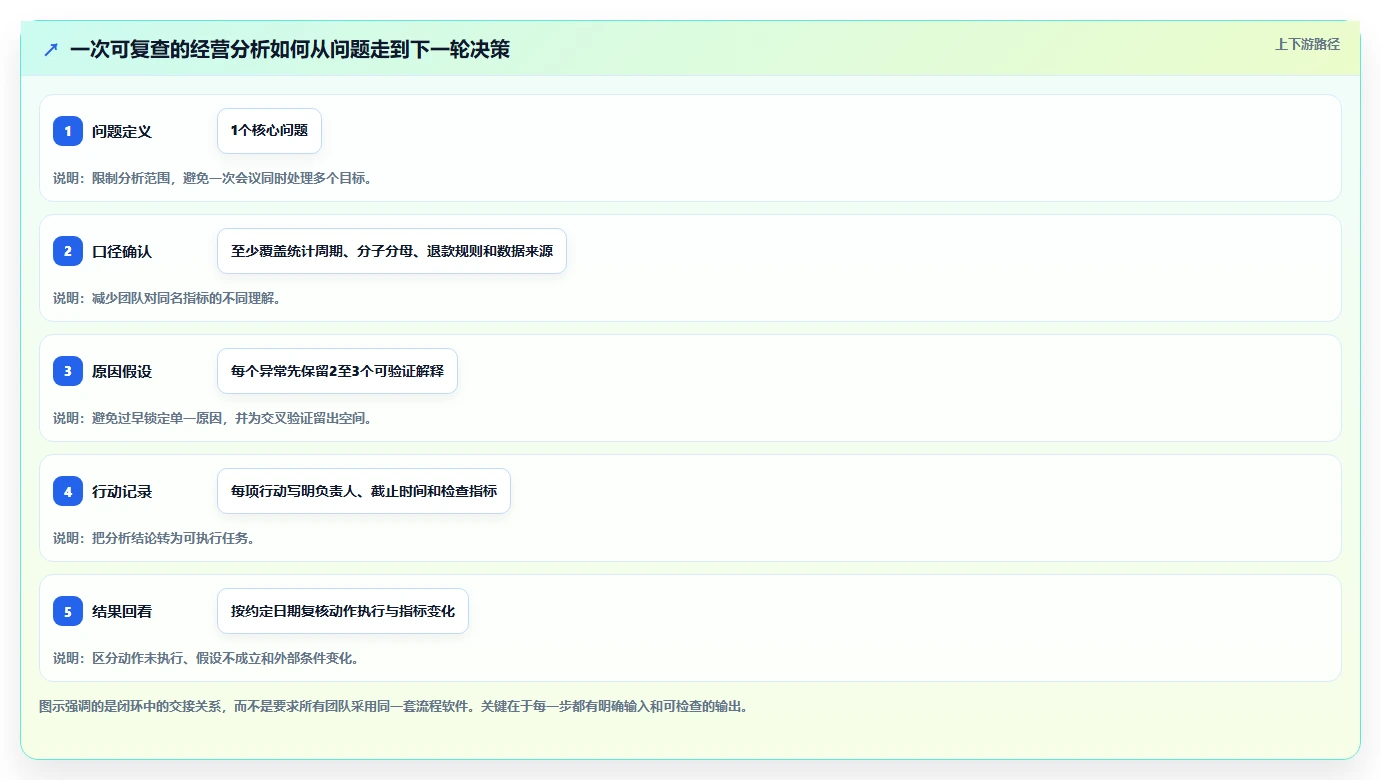
Task: Select the '1个核心问题' chip
Action: click(x=269, y=131)
